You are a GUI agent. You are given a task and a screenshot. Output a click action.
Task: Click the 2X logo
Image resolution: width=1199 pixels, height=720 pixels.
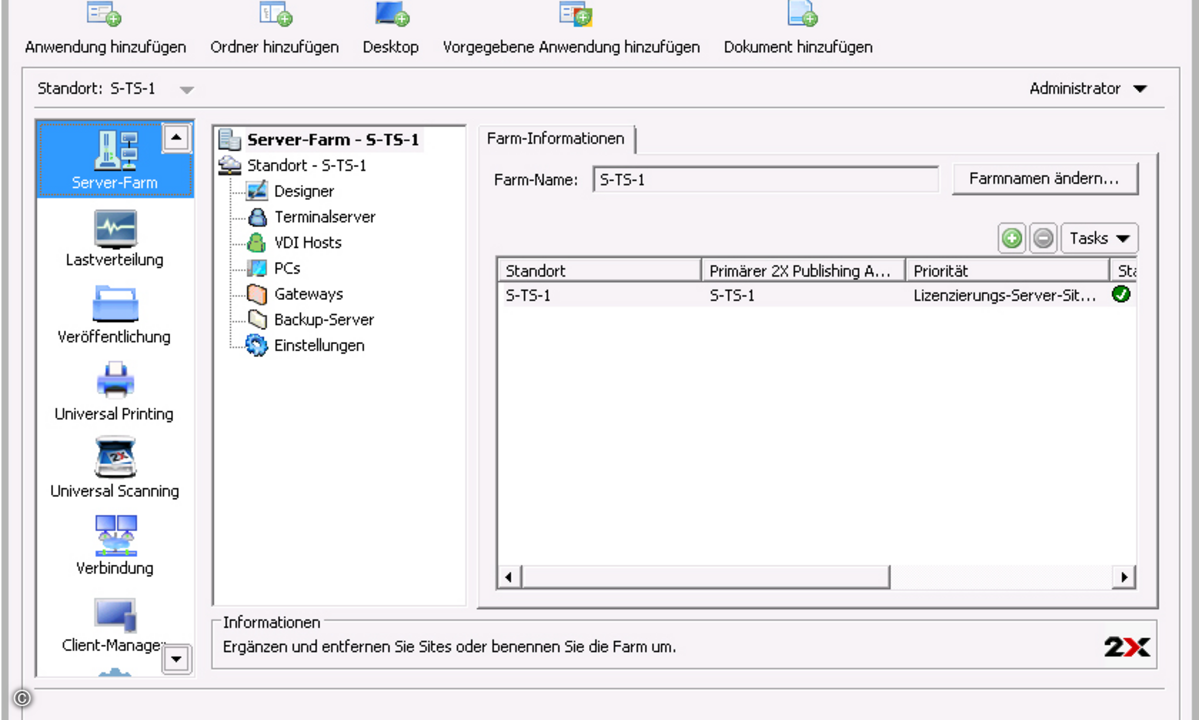[x=1126, y=647]
